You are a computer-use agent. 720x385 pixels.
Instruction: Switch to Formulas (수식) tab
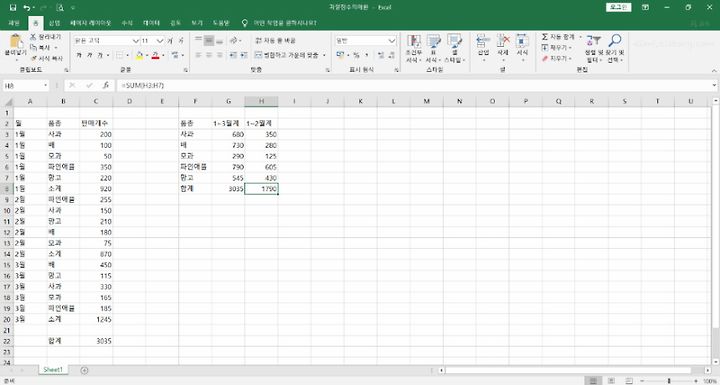127,23
